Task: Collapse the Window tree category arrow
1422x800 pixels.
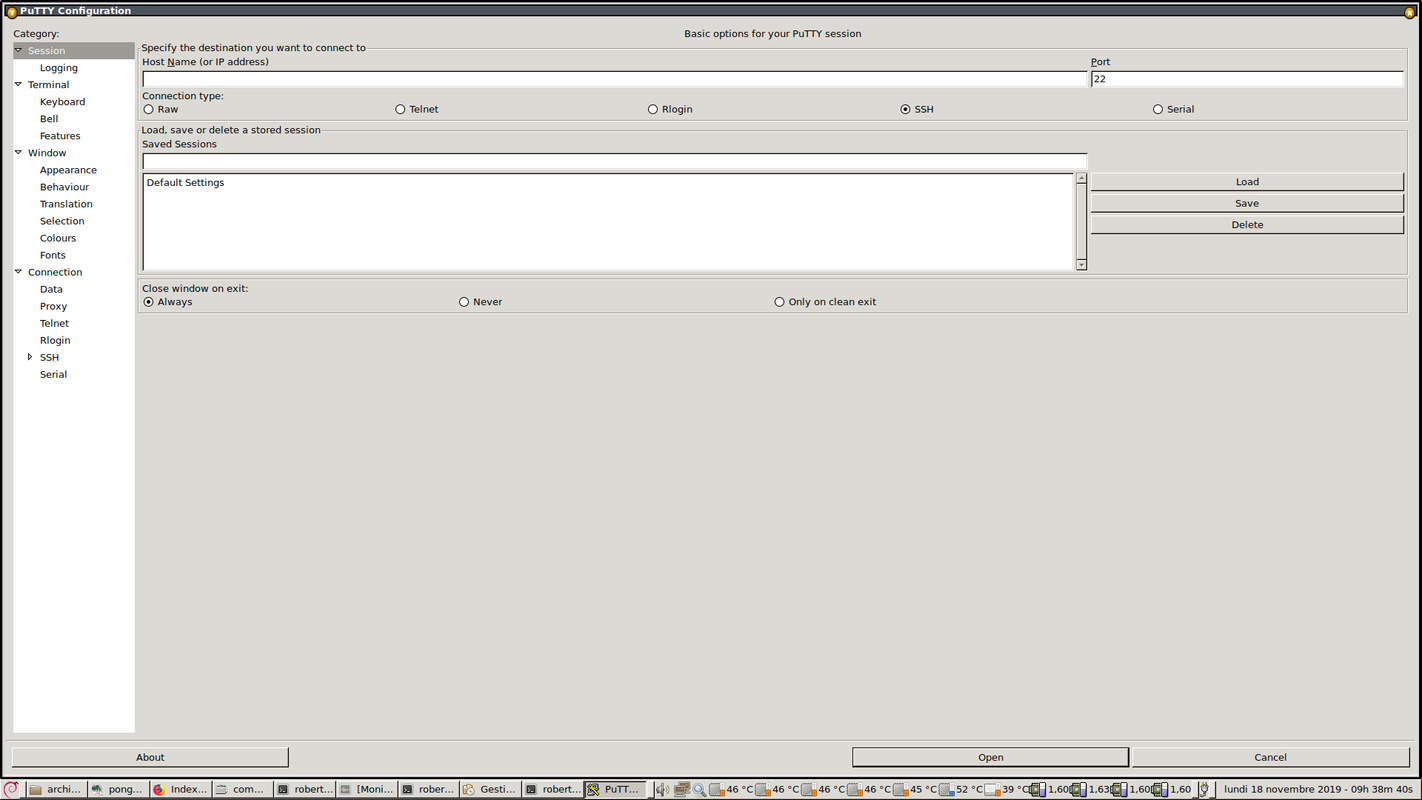Action: coord(18,152)
